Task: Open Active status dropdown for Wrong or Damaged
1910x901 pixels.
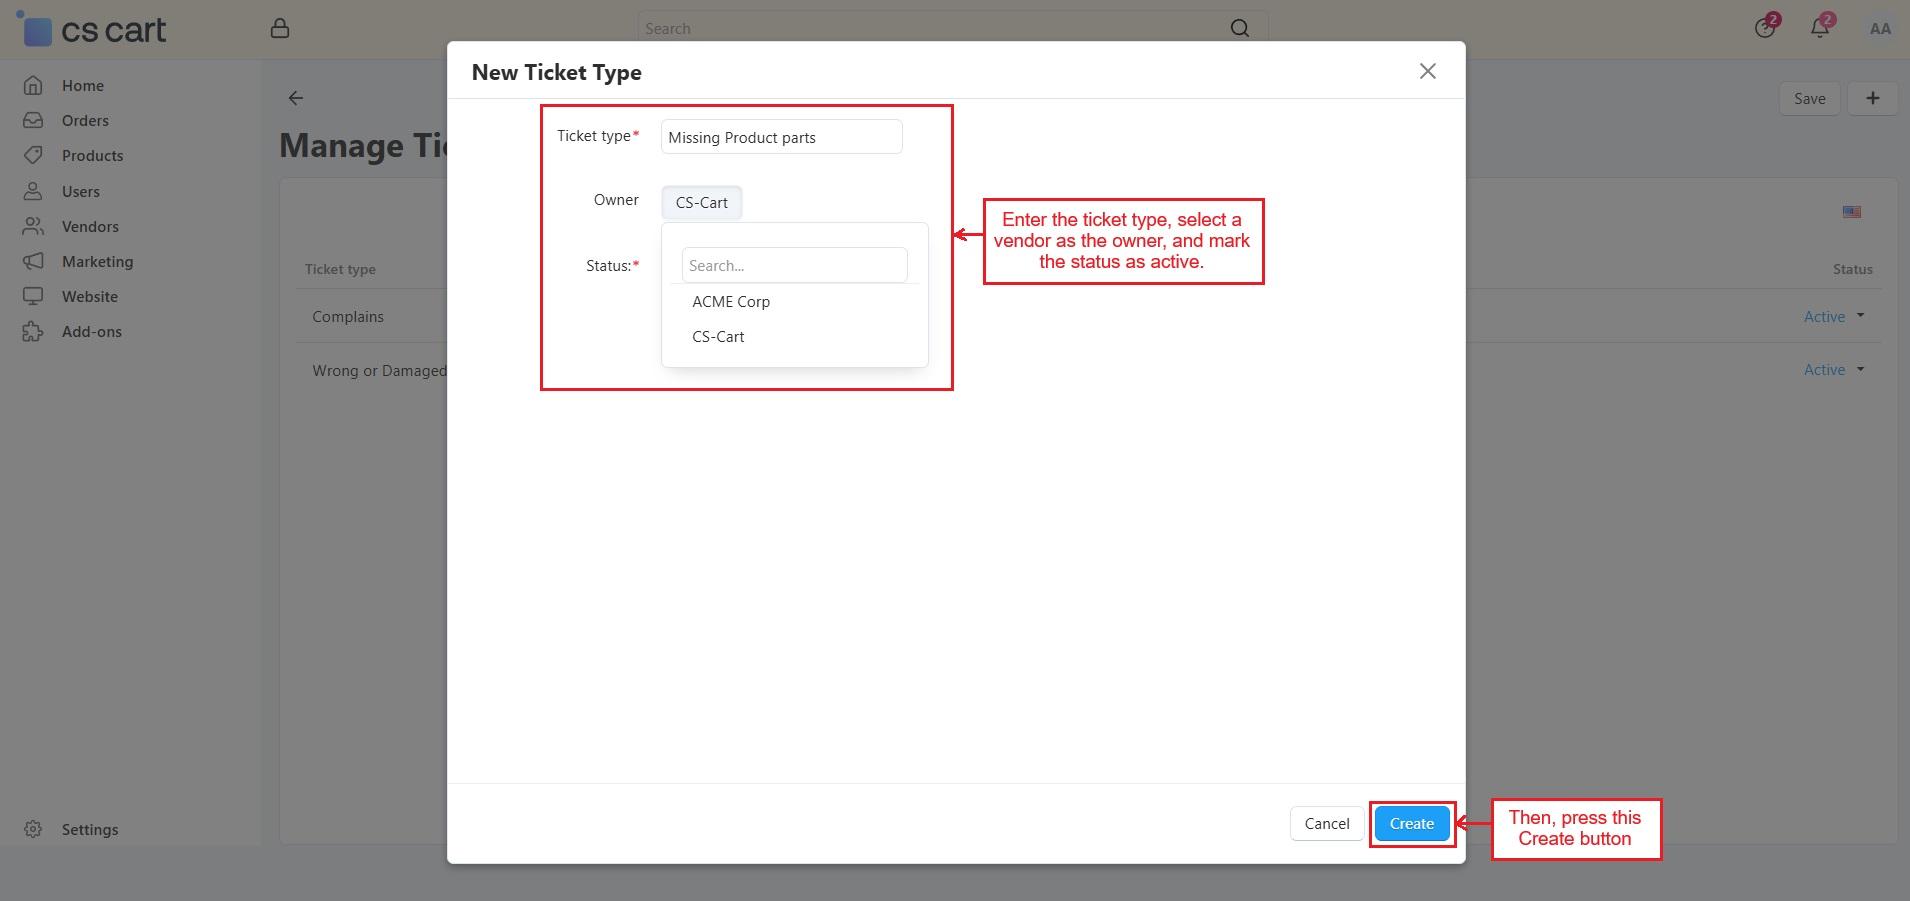Action: coord(1834,370)
